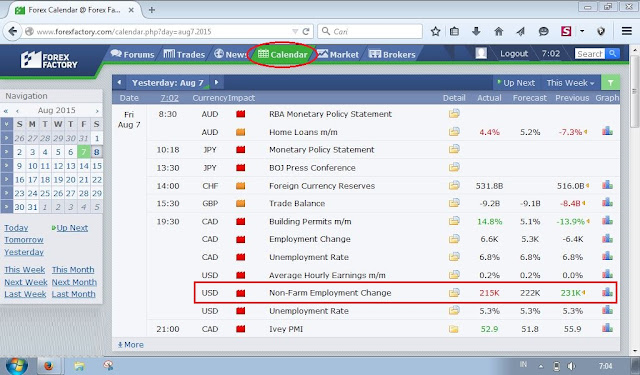Viewport: 640px width, 375px height.
Task: Click in the browser Cari search box
Action: point(370,31)
